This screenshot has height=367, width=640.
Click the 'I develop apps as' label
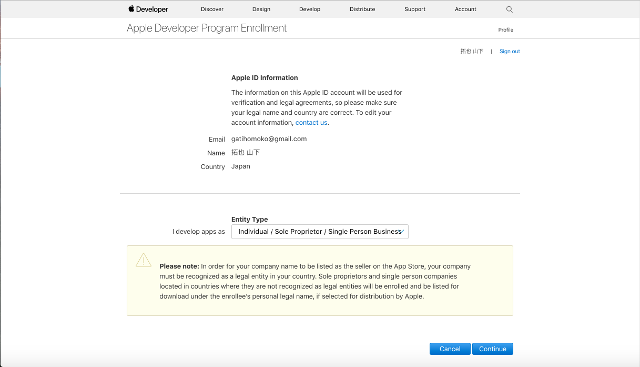pos(198,231)
